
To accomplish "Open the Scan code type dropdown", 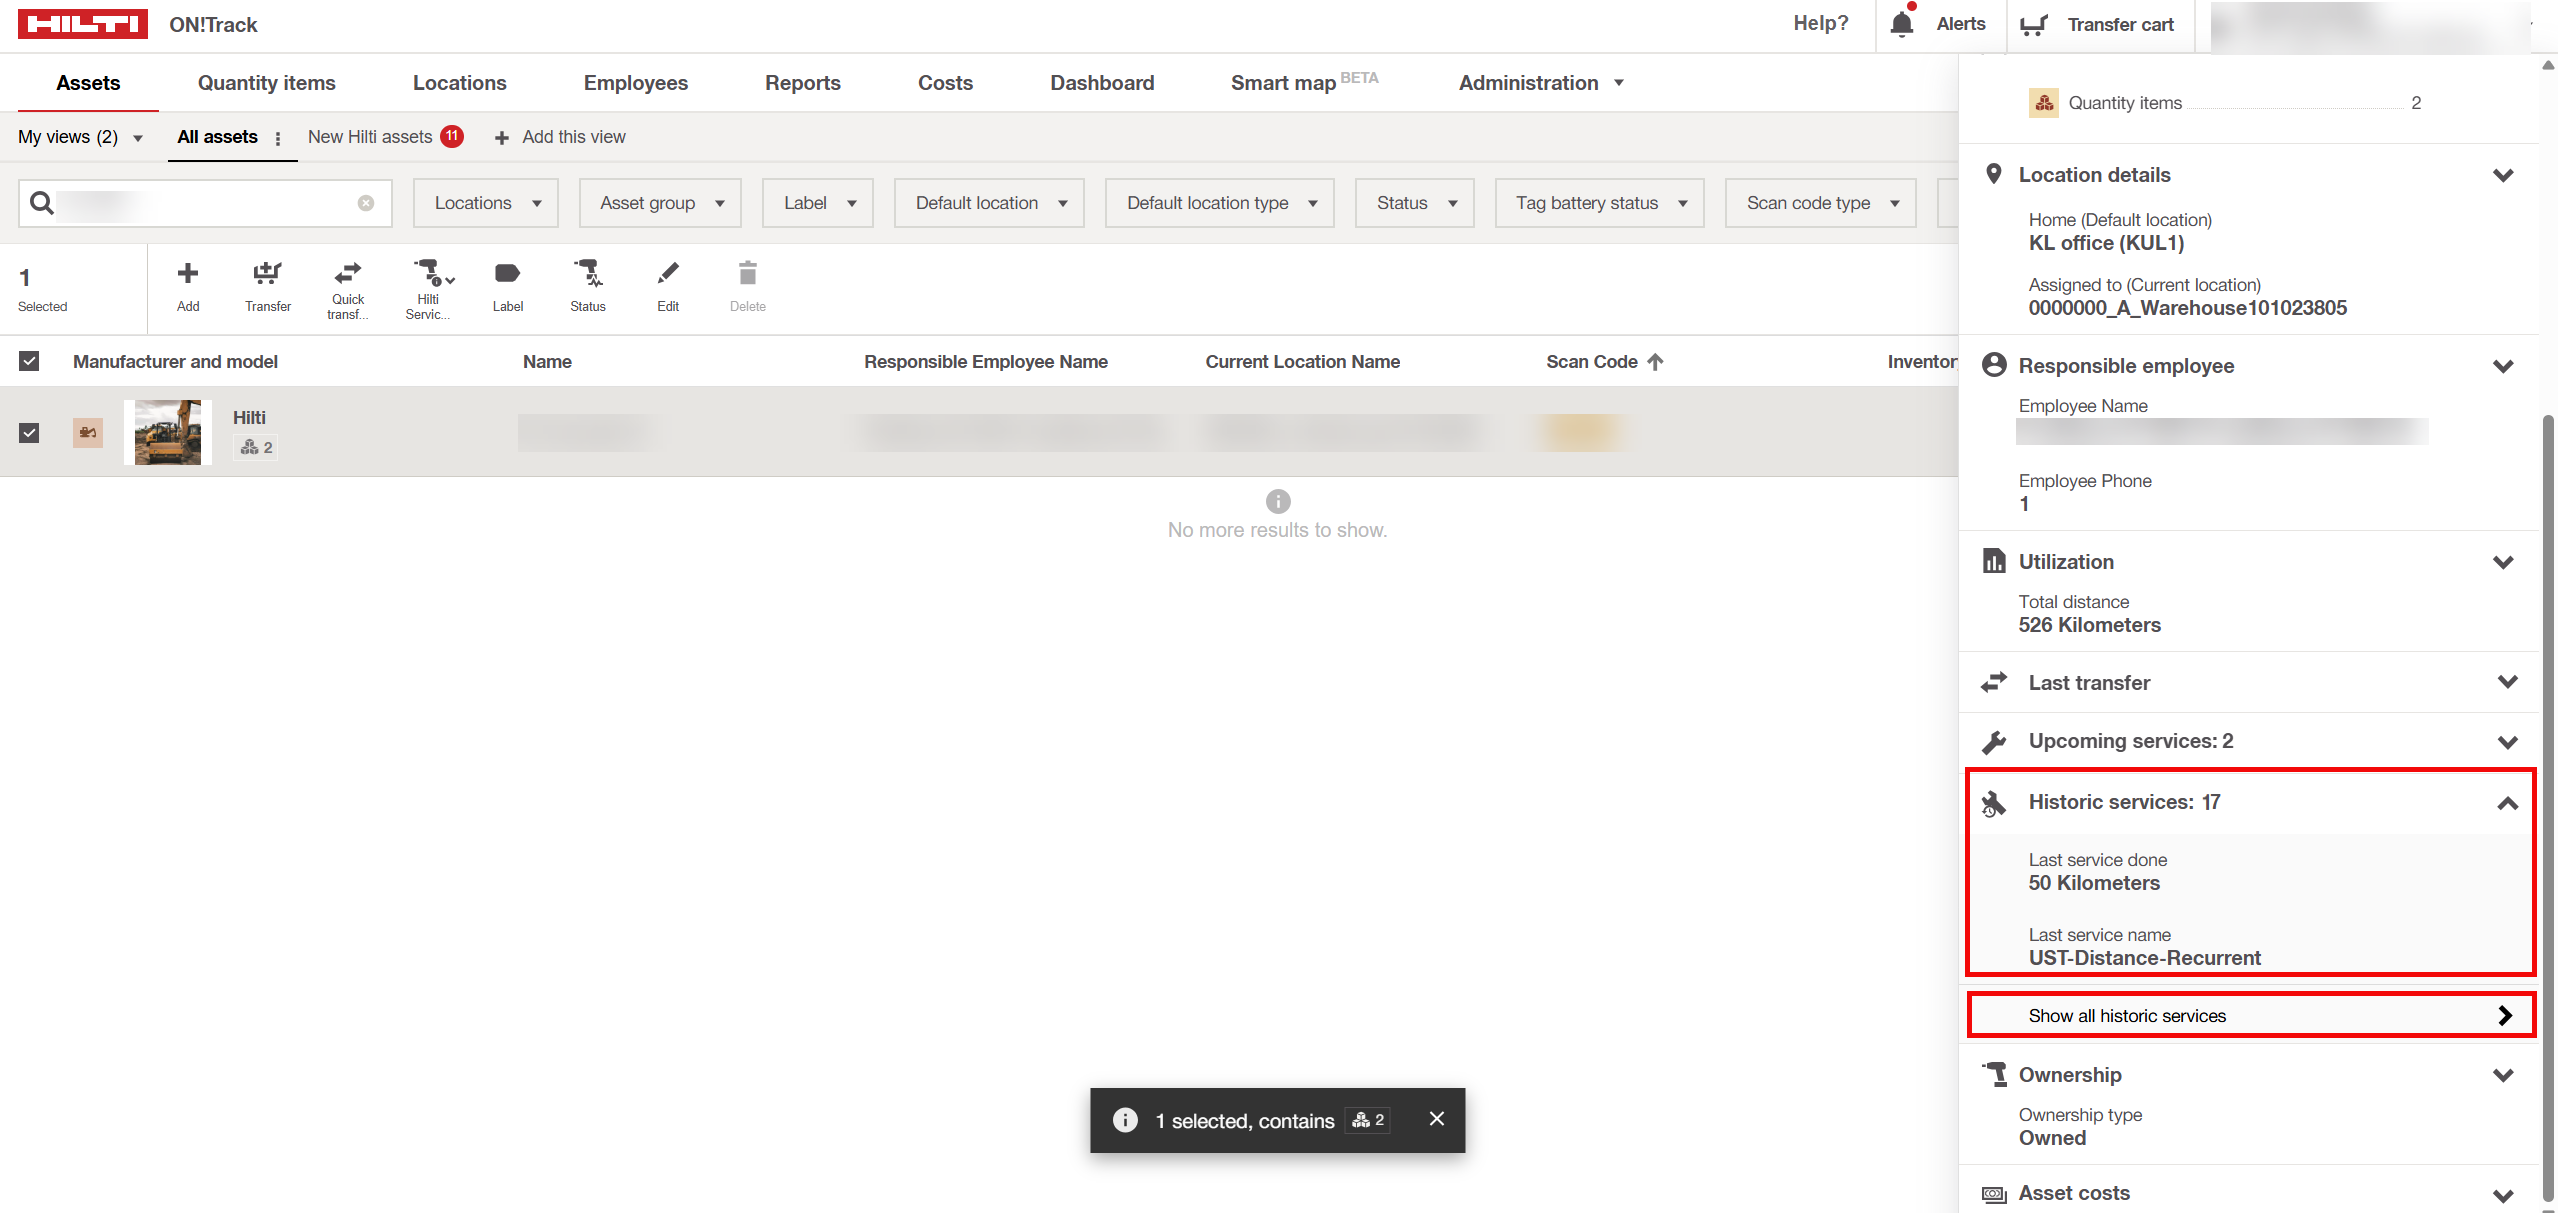I will [1820, 203].
